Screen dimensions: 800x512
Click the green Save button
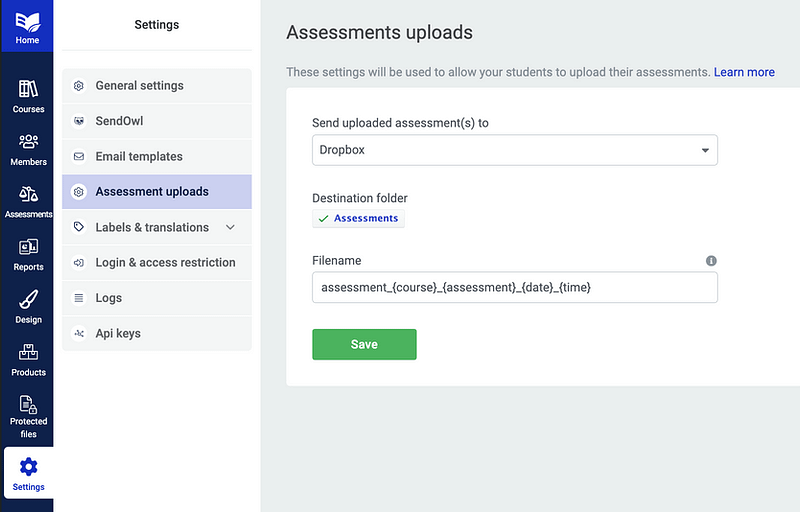pos(364,344)
